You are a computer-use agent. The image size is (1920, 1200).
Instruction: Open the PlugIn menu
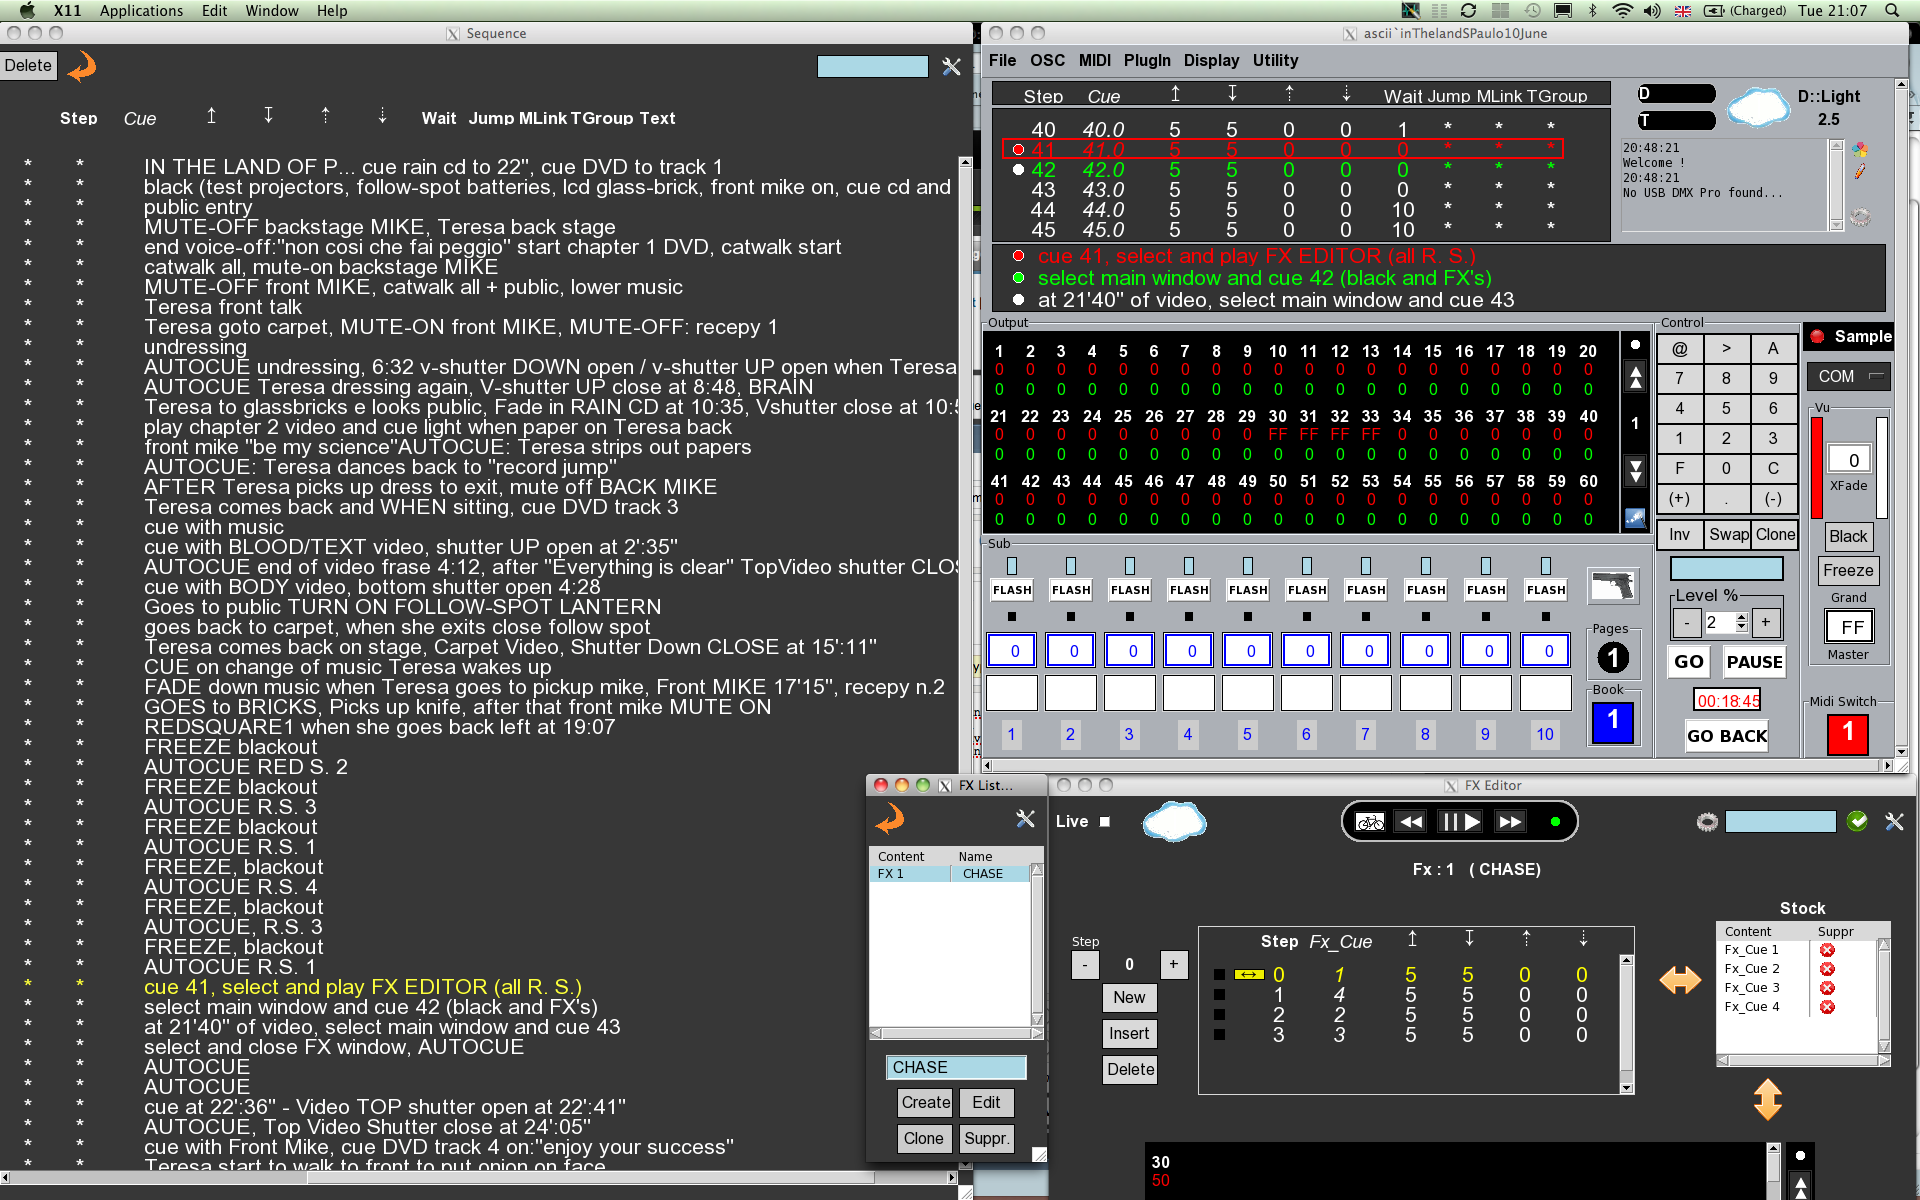click(1146, 60)
